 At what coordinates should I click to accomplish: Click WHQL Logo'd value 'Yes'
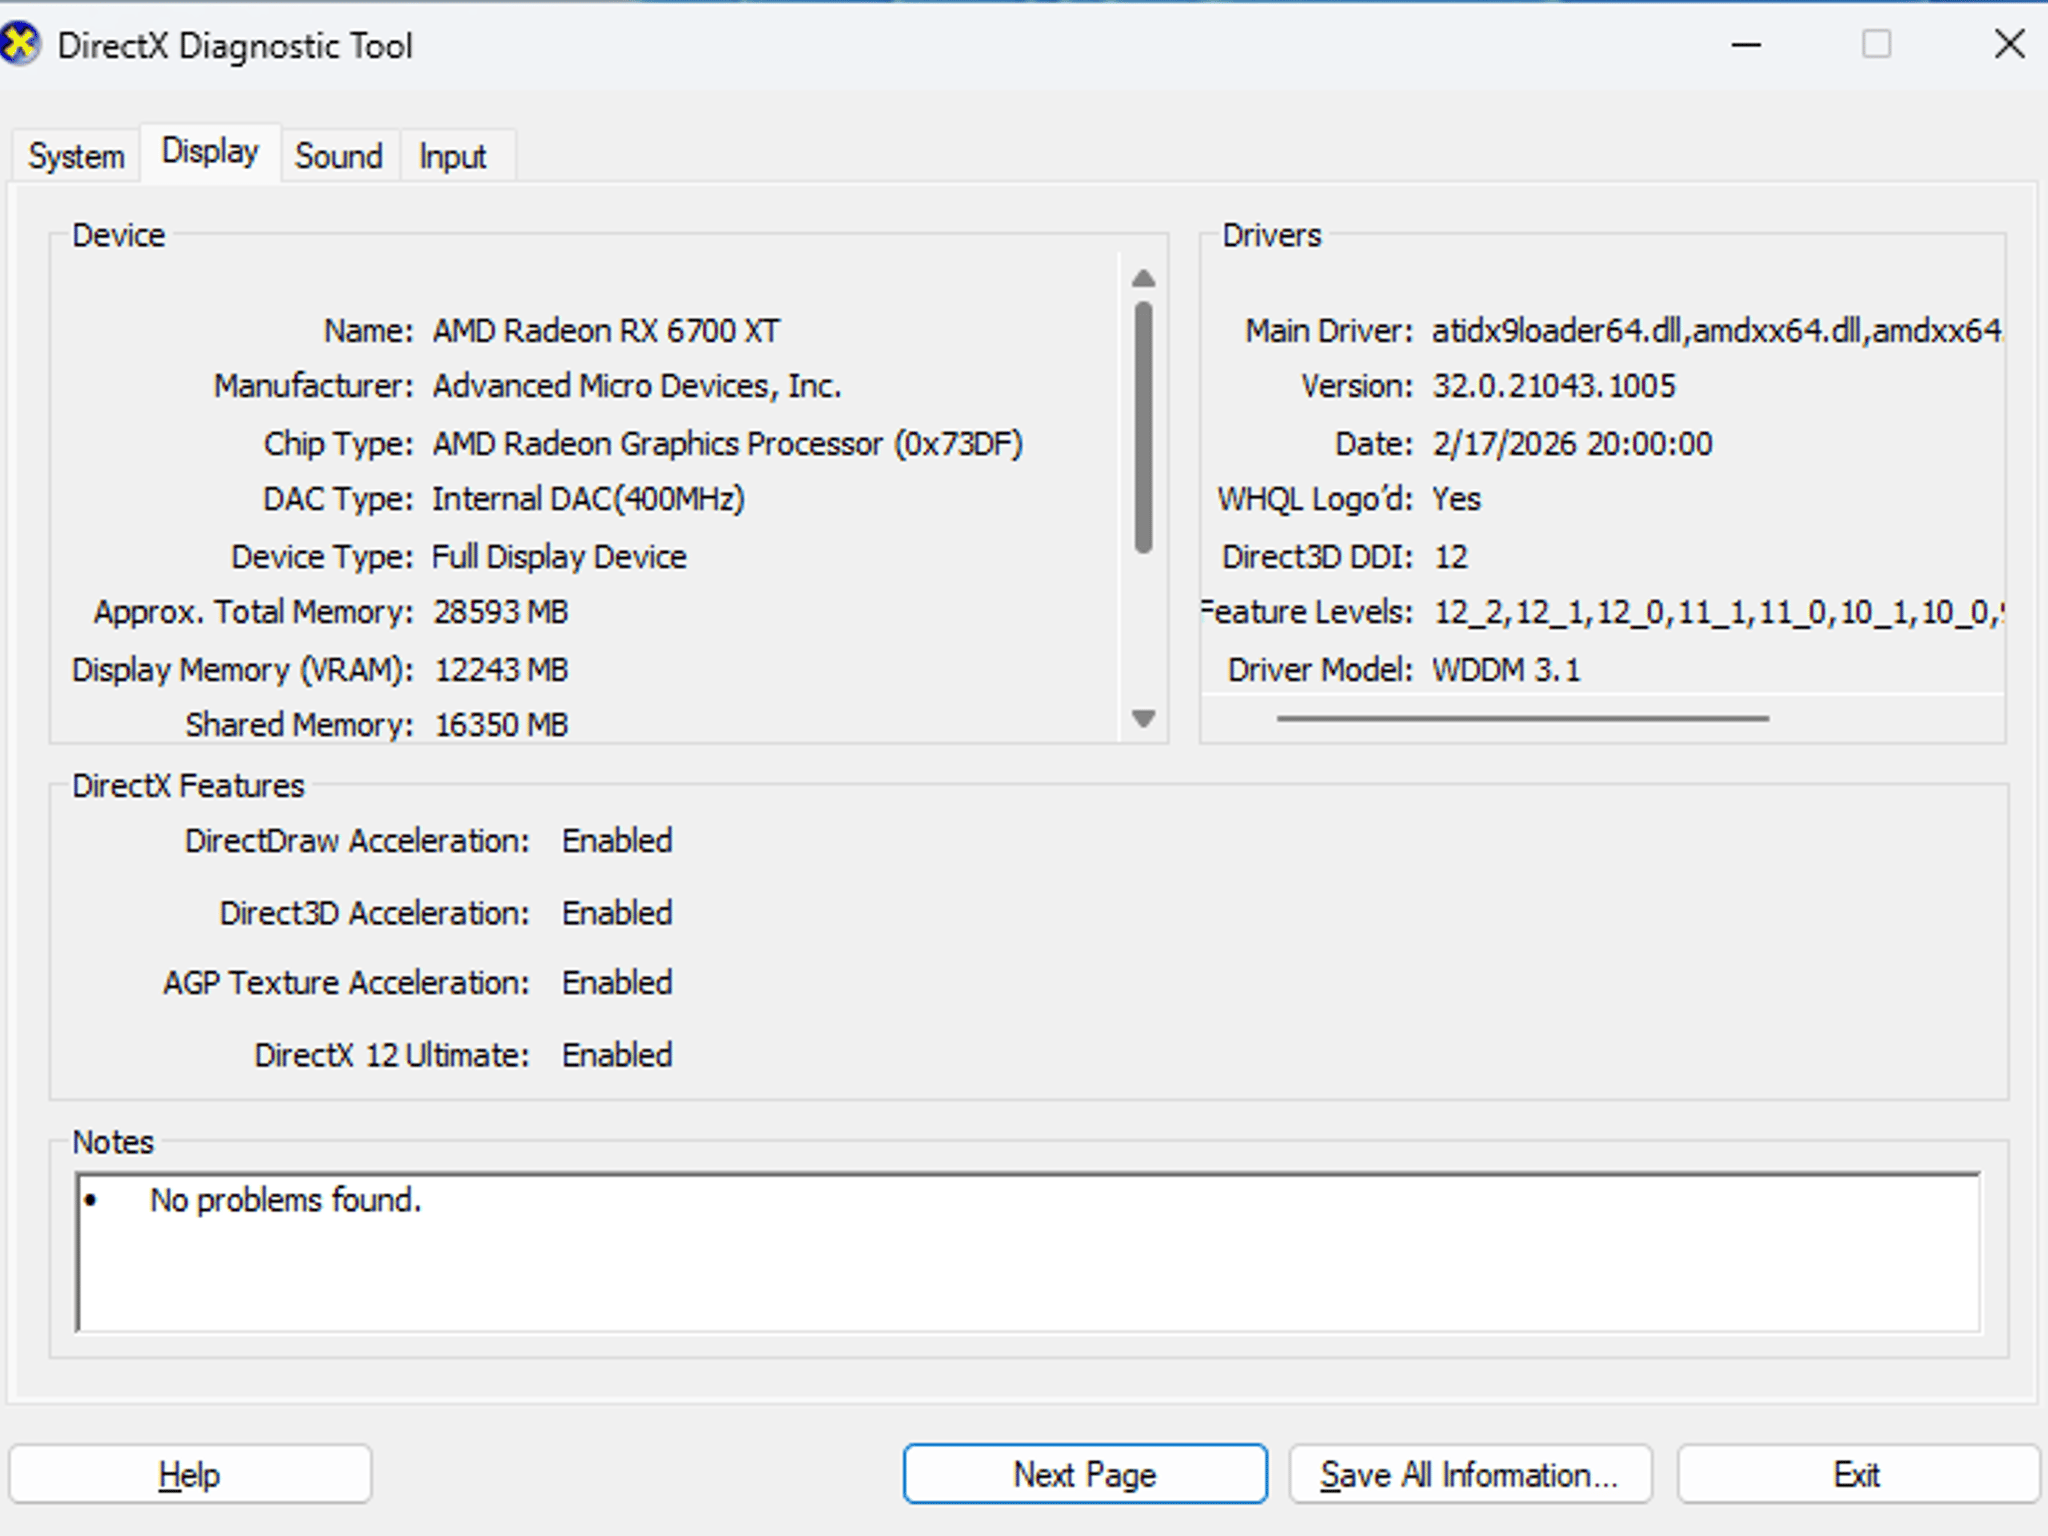tap(1456, 499)
